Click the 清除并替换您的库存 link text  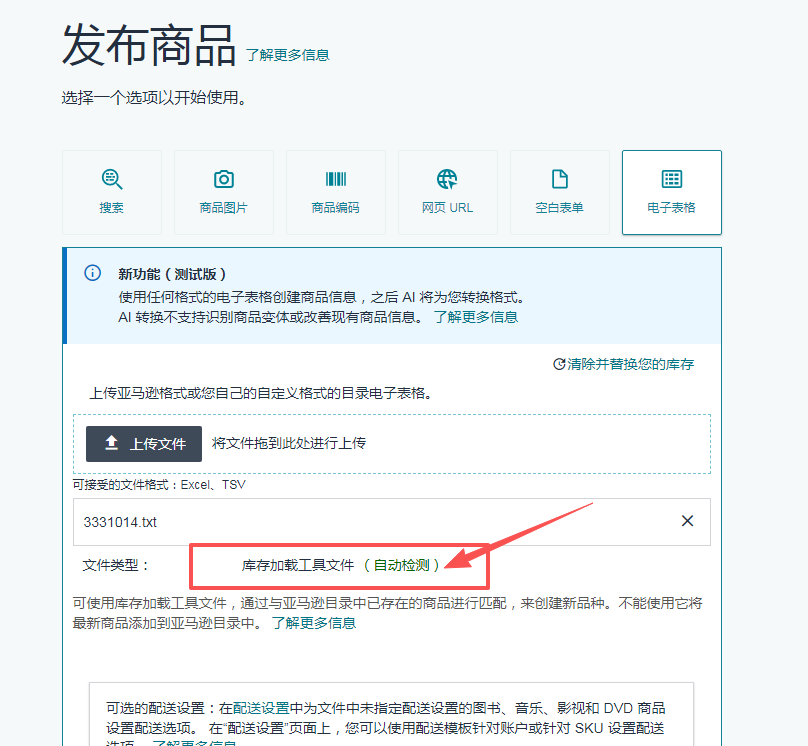tap(630, 364)
